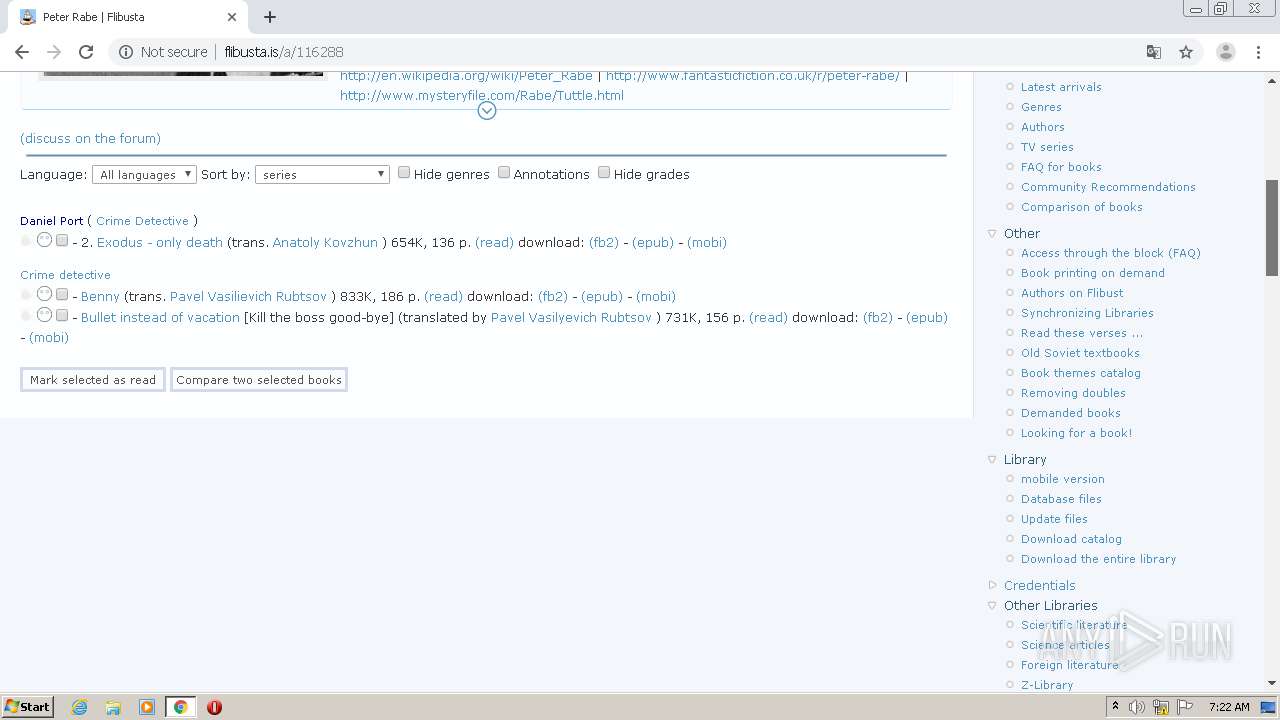The image size is (1280, 720).
Task: Switch to Chrome in the taskbar
Action: click(181, 707)
